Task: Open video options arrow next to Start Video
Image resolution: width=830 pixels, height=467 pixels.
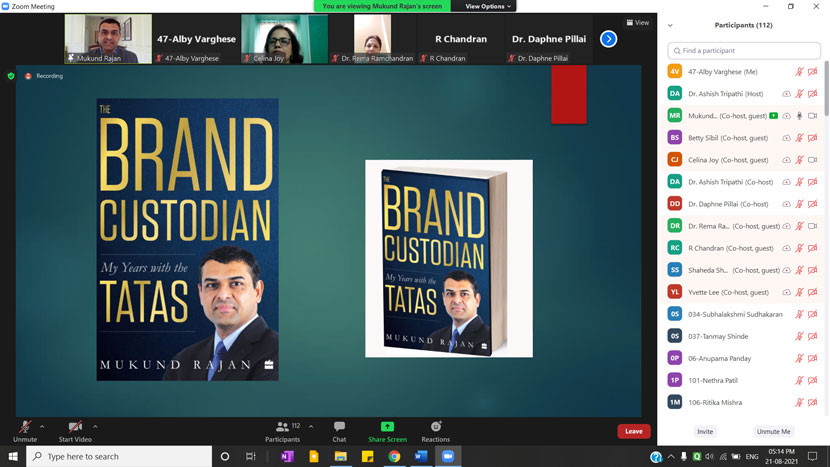Action: (95, 426)
